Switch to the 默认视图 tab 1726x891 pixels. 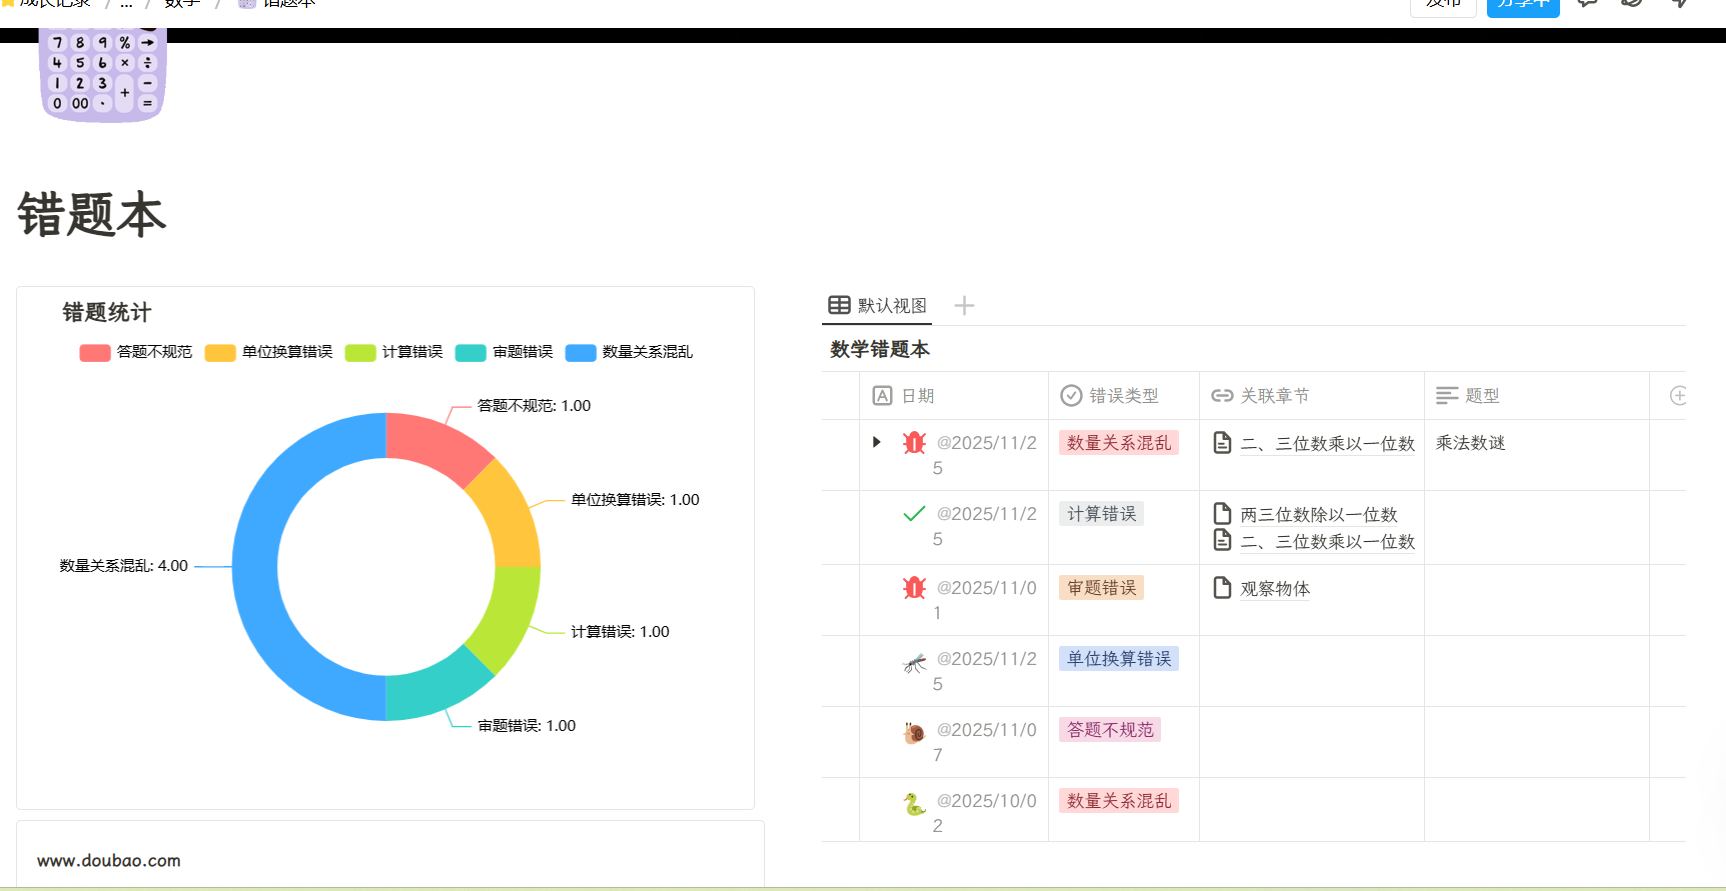[x=878, y=306]
